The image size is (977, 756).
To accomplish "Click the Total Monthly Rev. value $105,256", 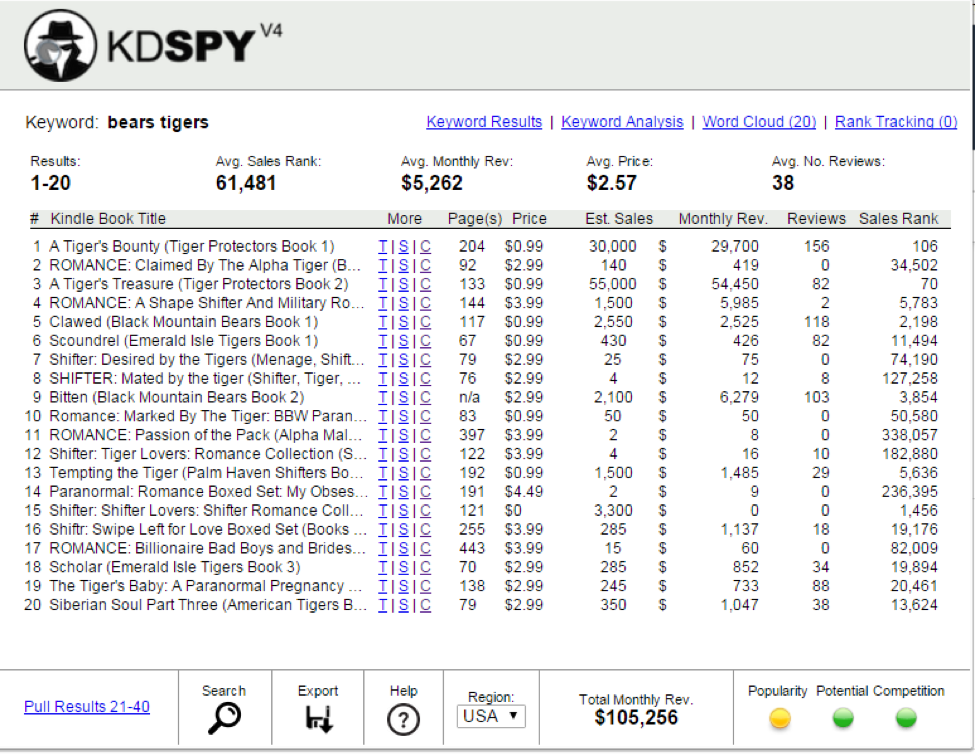I will coord(636,718).
